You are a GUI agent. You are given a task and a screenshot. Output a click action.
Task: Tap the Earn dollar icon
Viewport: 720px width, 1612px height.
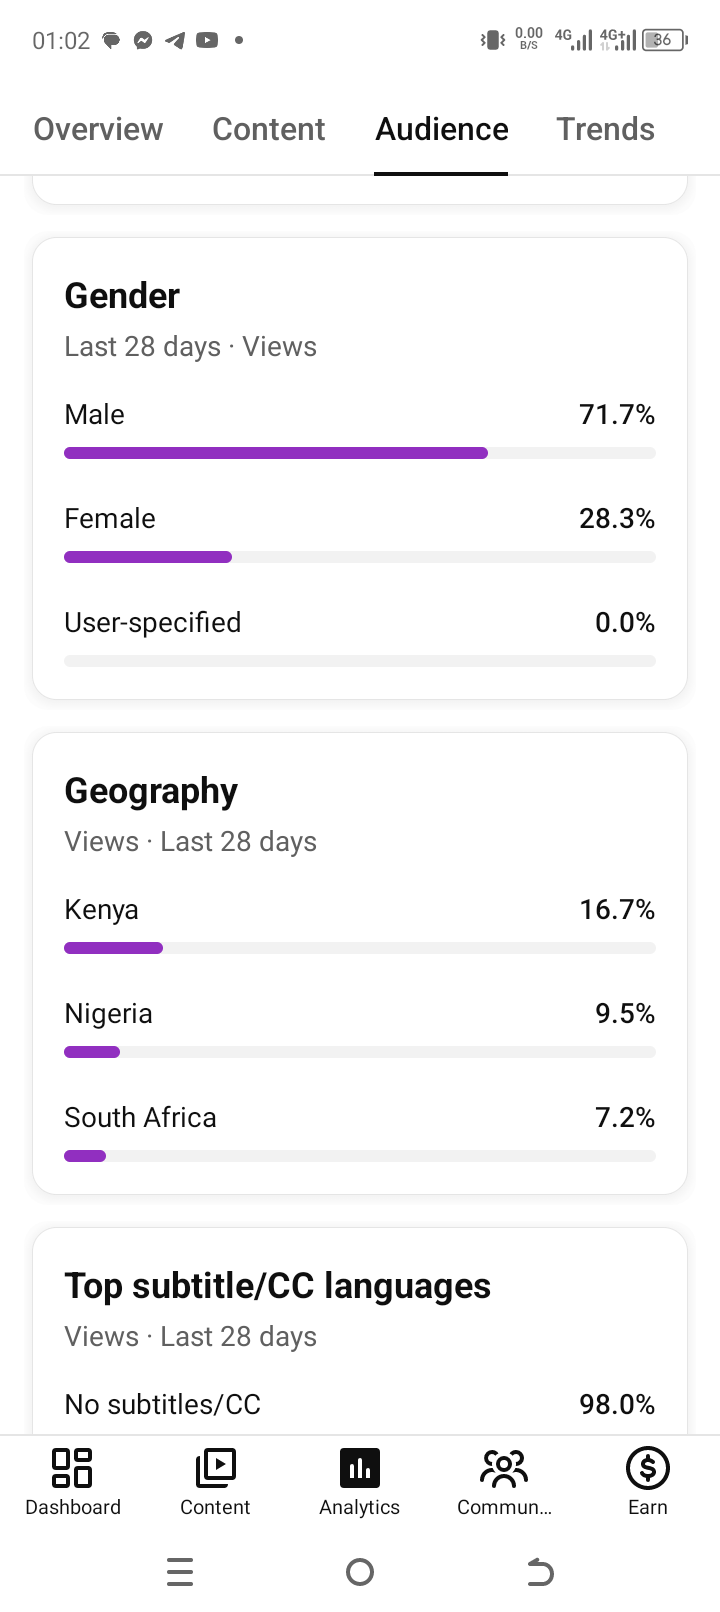pos(648,1468)
